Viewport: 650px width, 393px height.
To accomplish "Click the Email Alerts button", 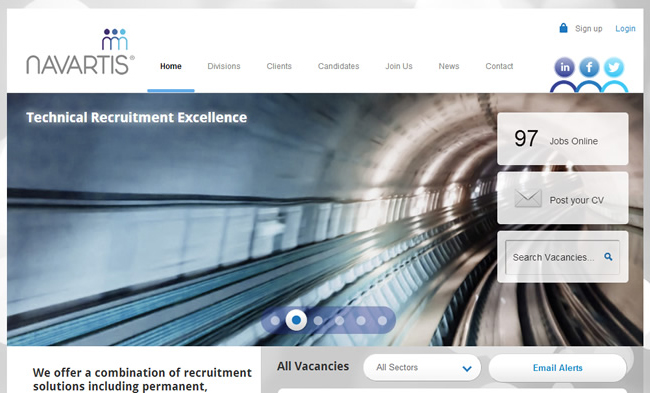I will (558, 368).
